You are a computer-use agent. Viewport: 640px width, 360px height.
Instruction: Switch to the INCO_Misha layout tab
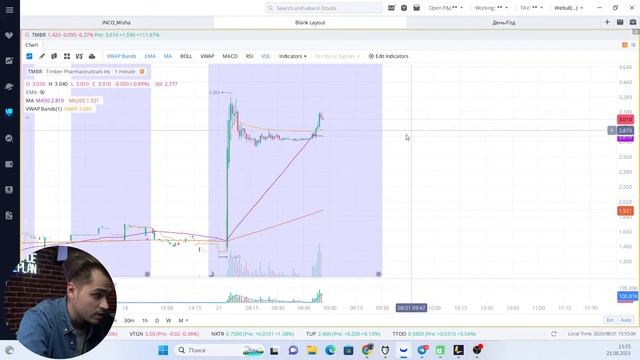pos(116,22)
